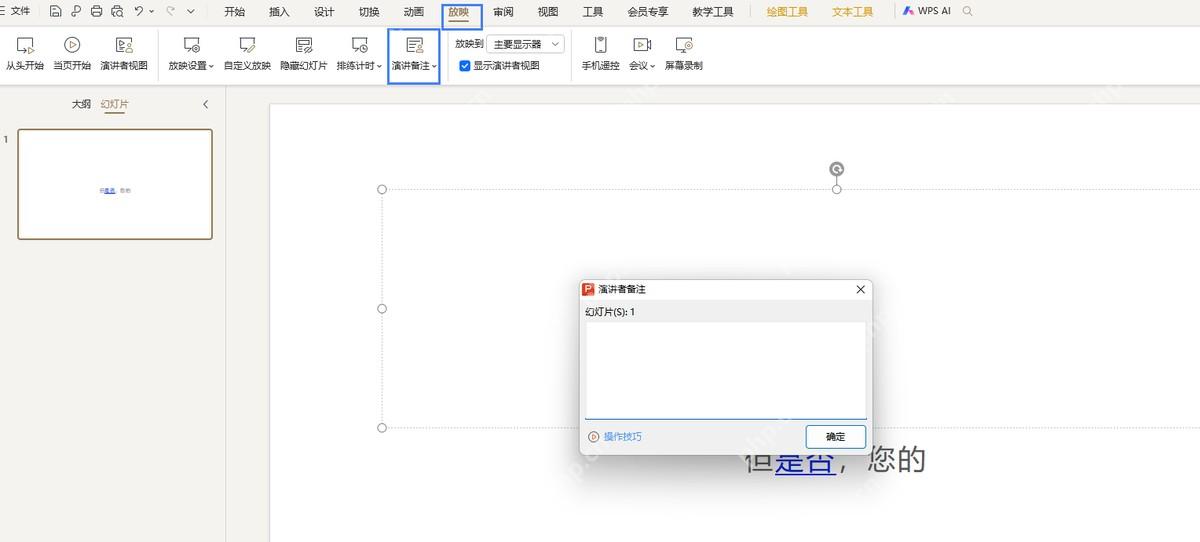The height and width of the screenshot is (542, 1200).
Task: Open the undo history dropdown arrow
Action: pyautogui.click(x=151, y=12)
